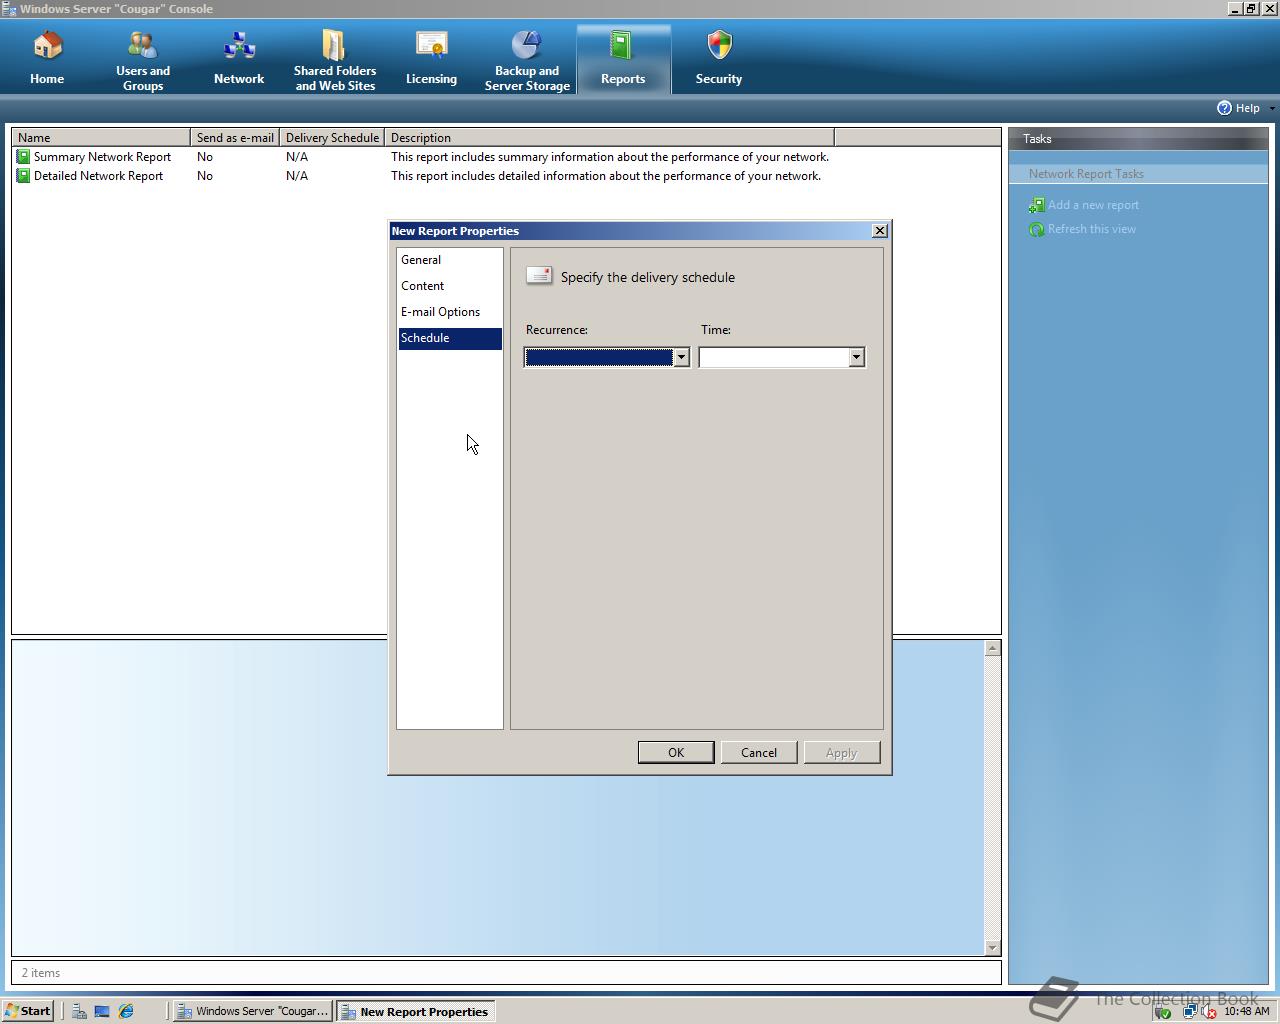Click the Refresh this view icon
The height and width of the screenshot is (1024, 1280).
pos(1037,229)
